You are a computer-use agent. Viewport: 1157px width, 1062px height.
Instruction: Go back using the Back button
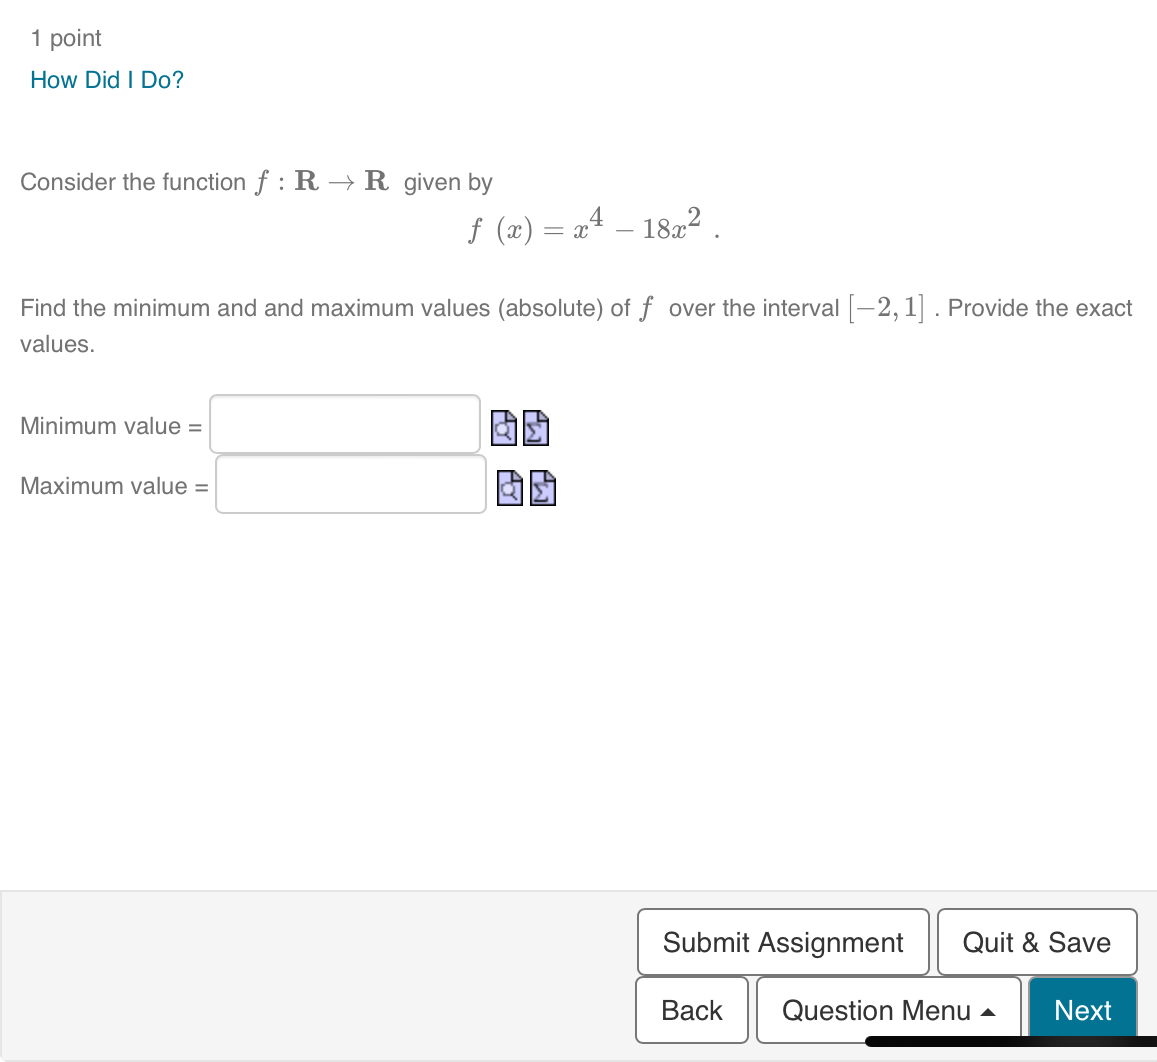691,1010
